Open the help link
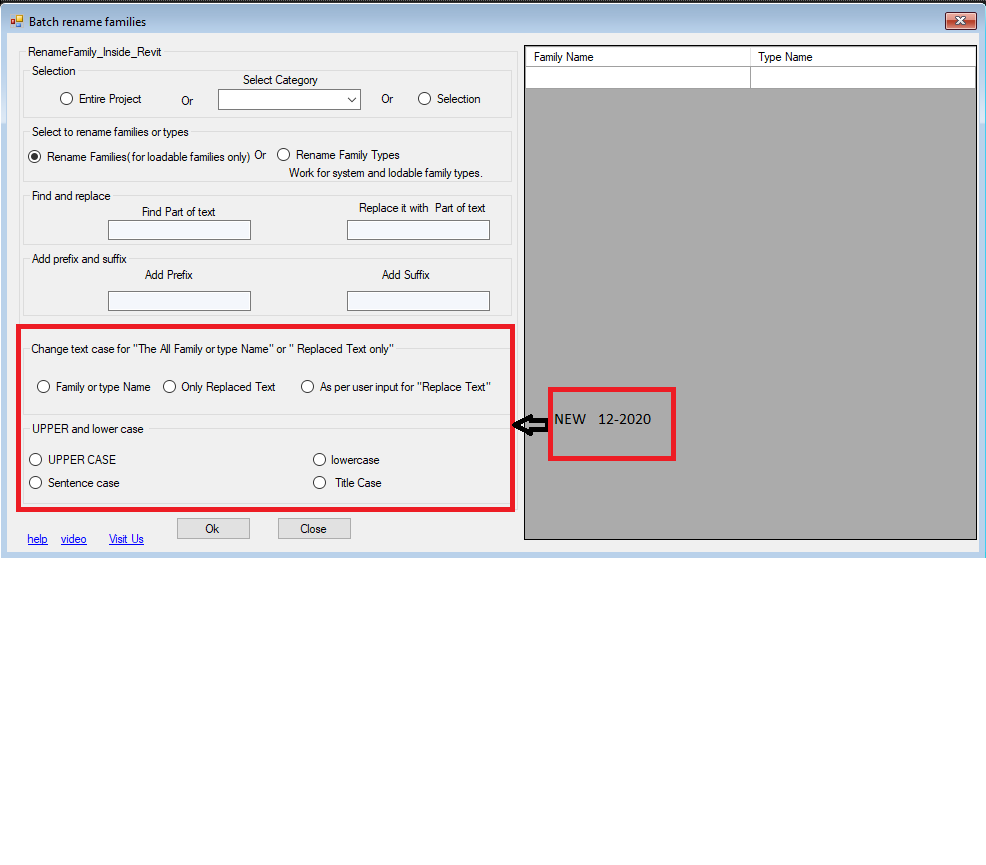This screenshot has height=865, width=986. click(38, 539)
